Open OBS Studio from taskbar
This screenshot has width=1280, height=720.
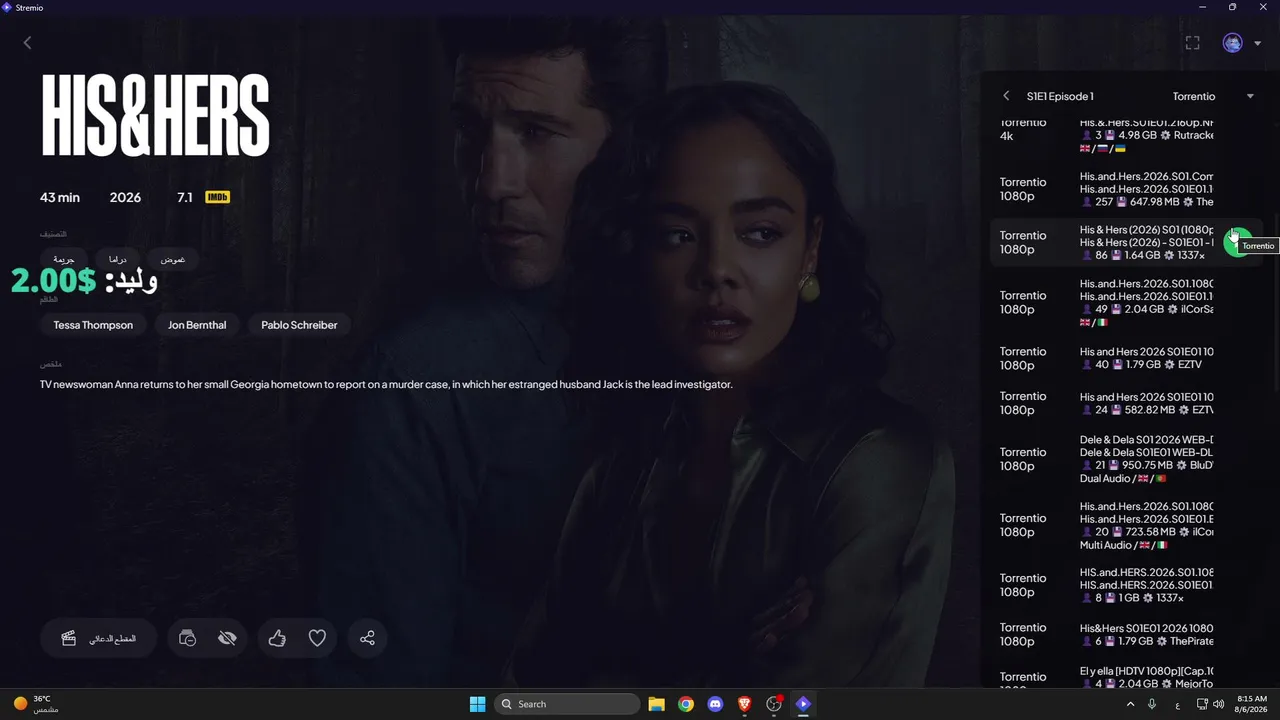click(x=774, y=704)
